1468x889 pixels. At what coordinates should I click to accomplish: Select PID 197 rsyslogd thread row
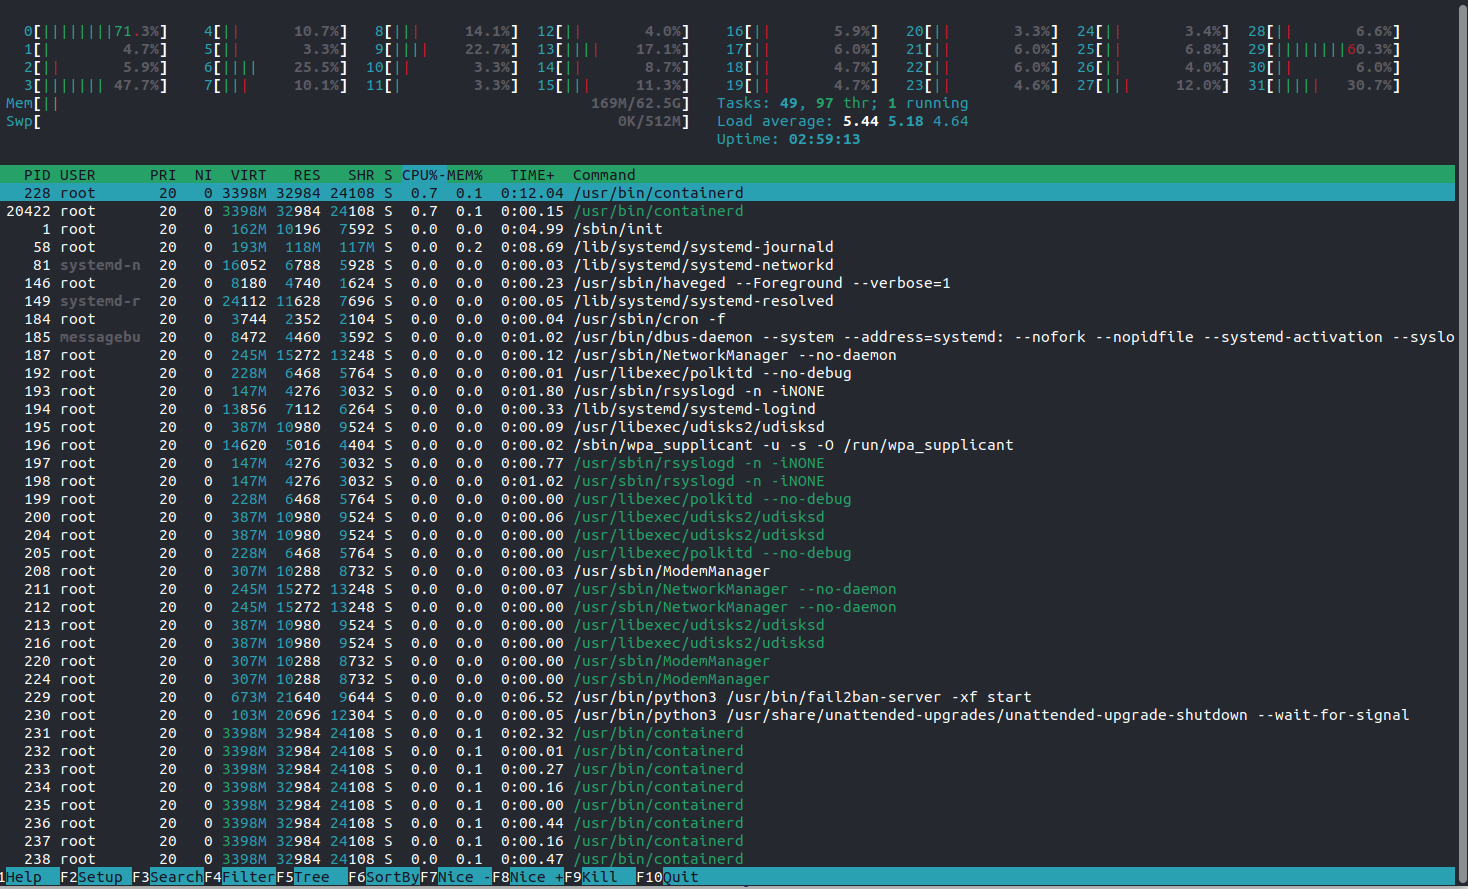coord(727,463)
